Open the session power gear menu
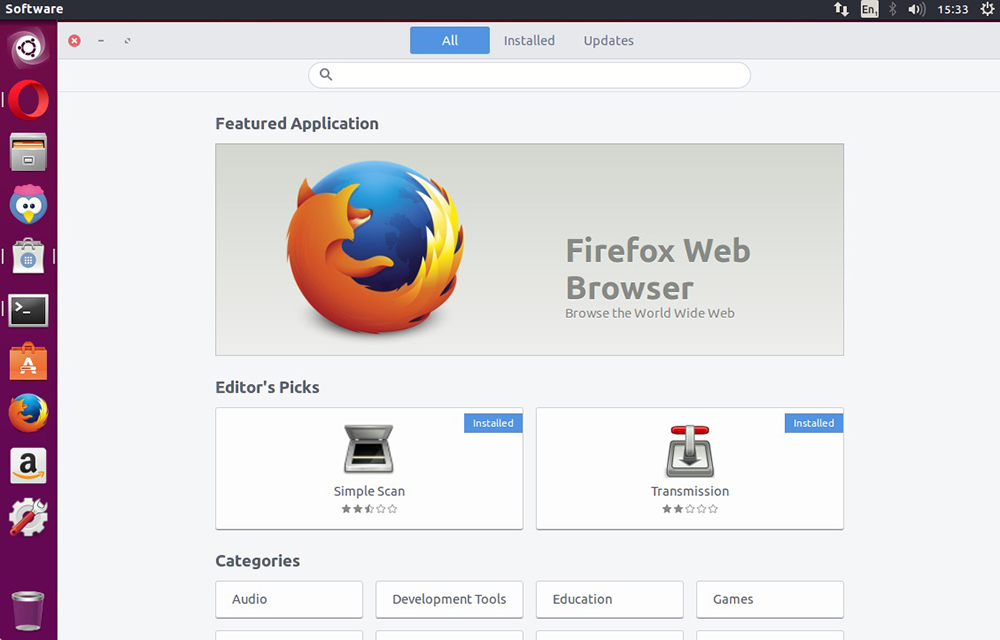Screen dimensions: 1000x640 tap(987, 9)
